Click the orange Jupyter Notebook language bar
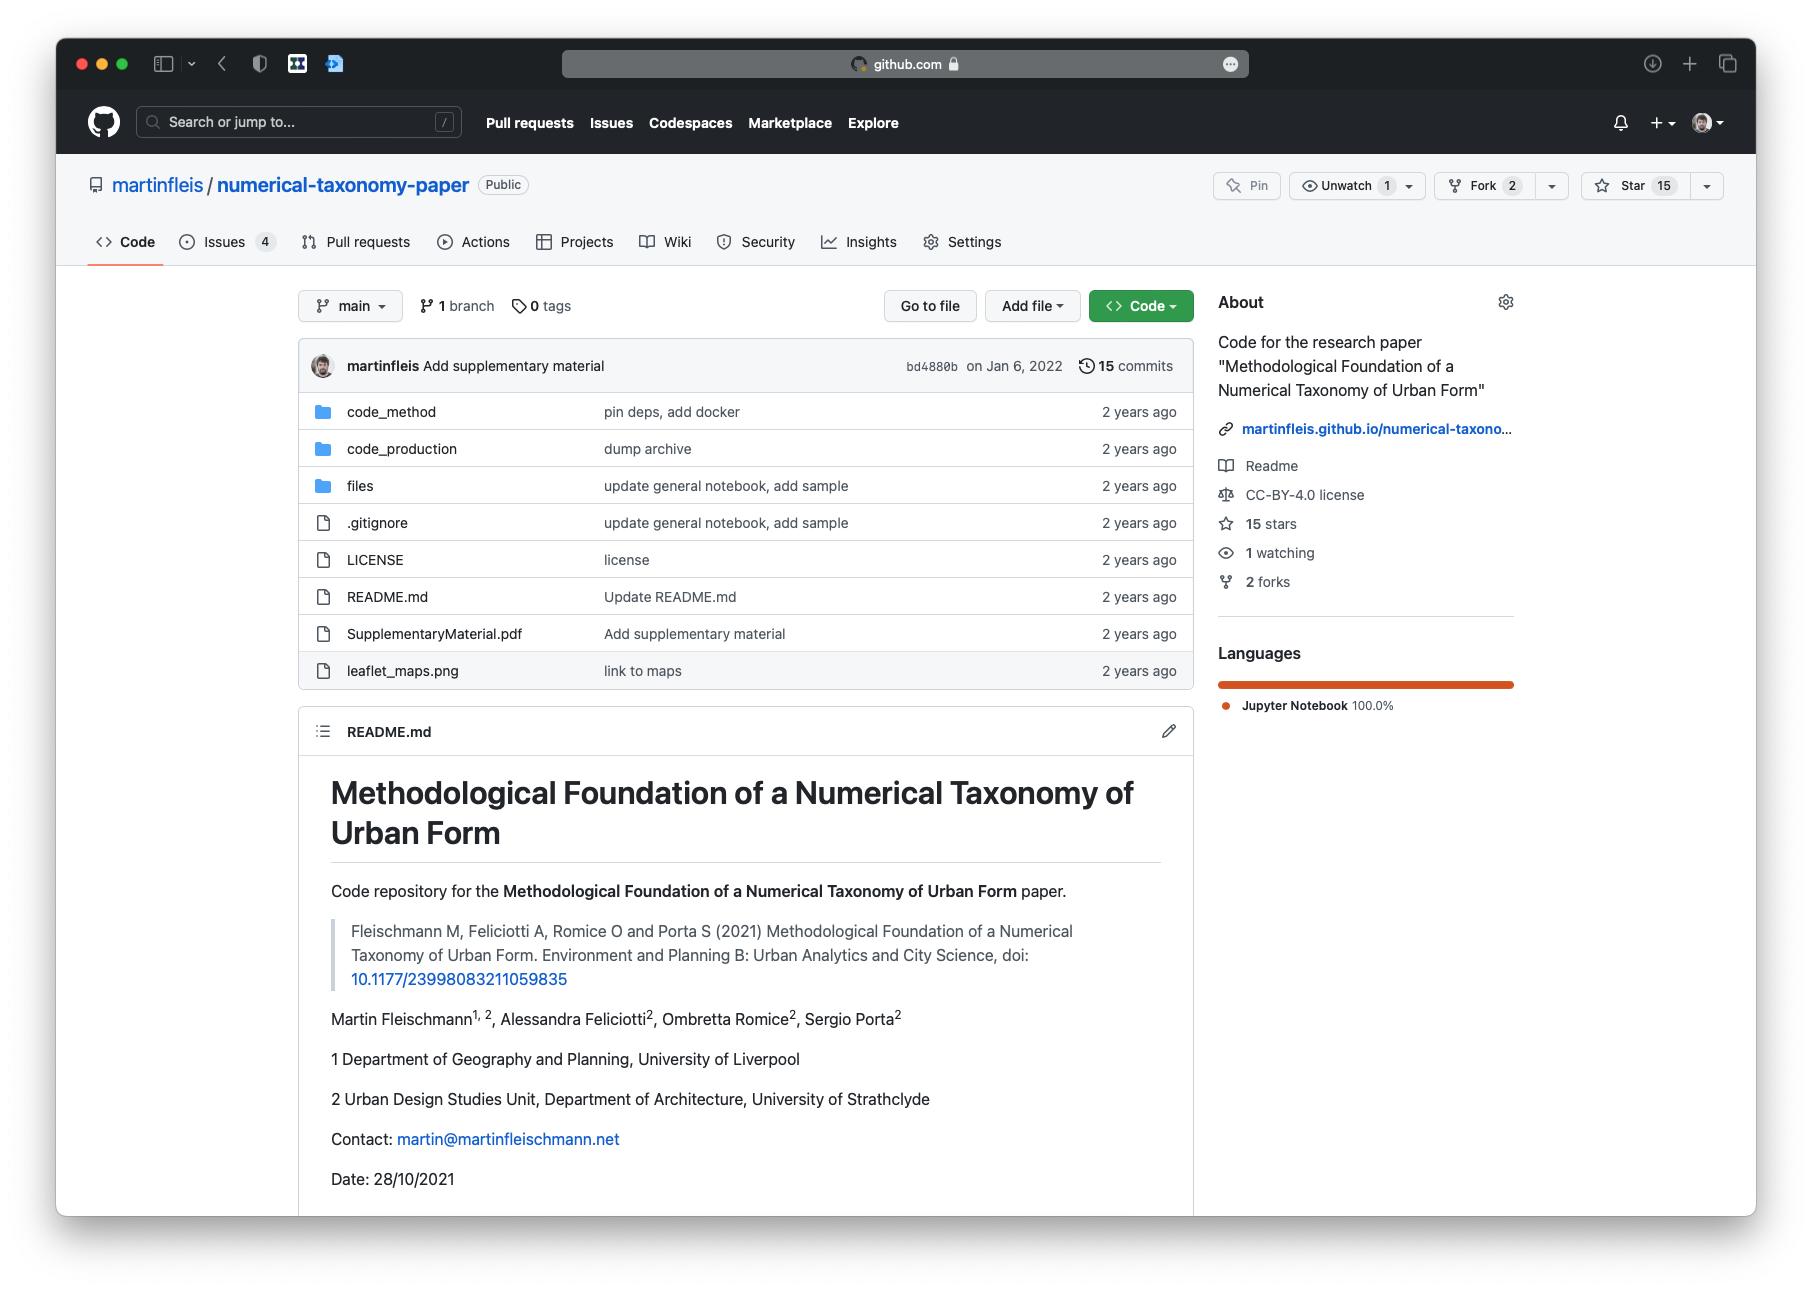Viewport: 1812px width, 1290px height. pos(1365,685)
